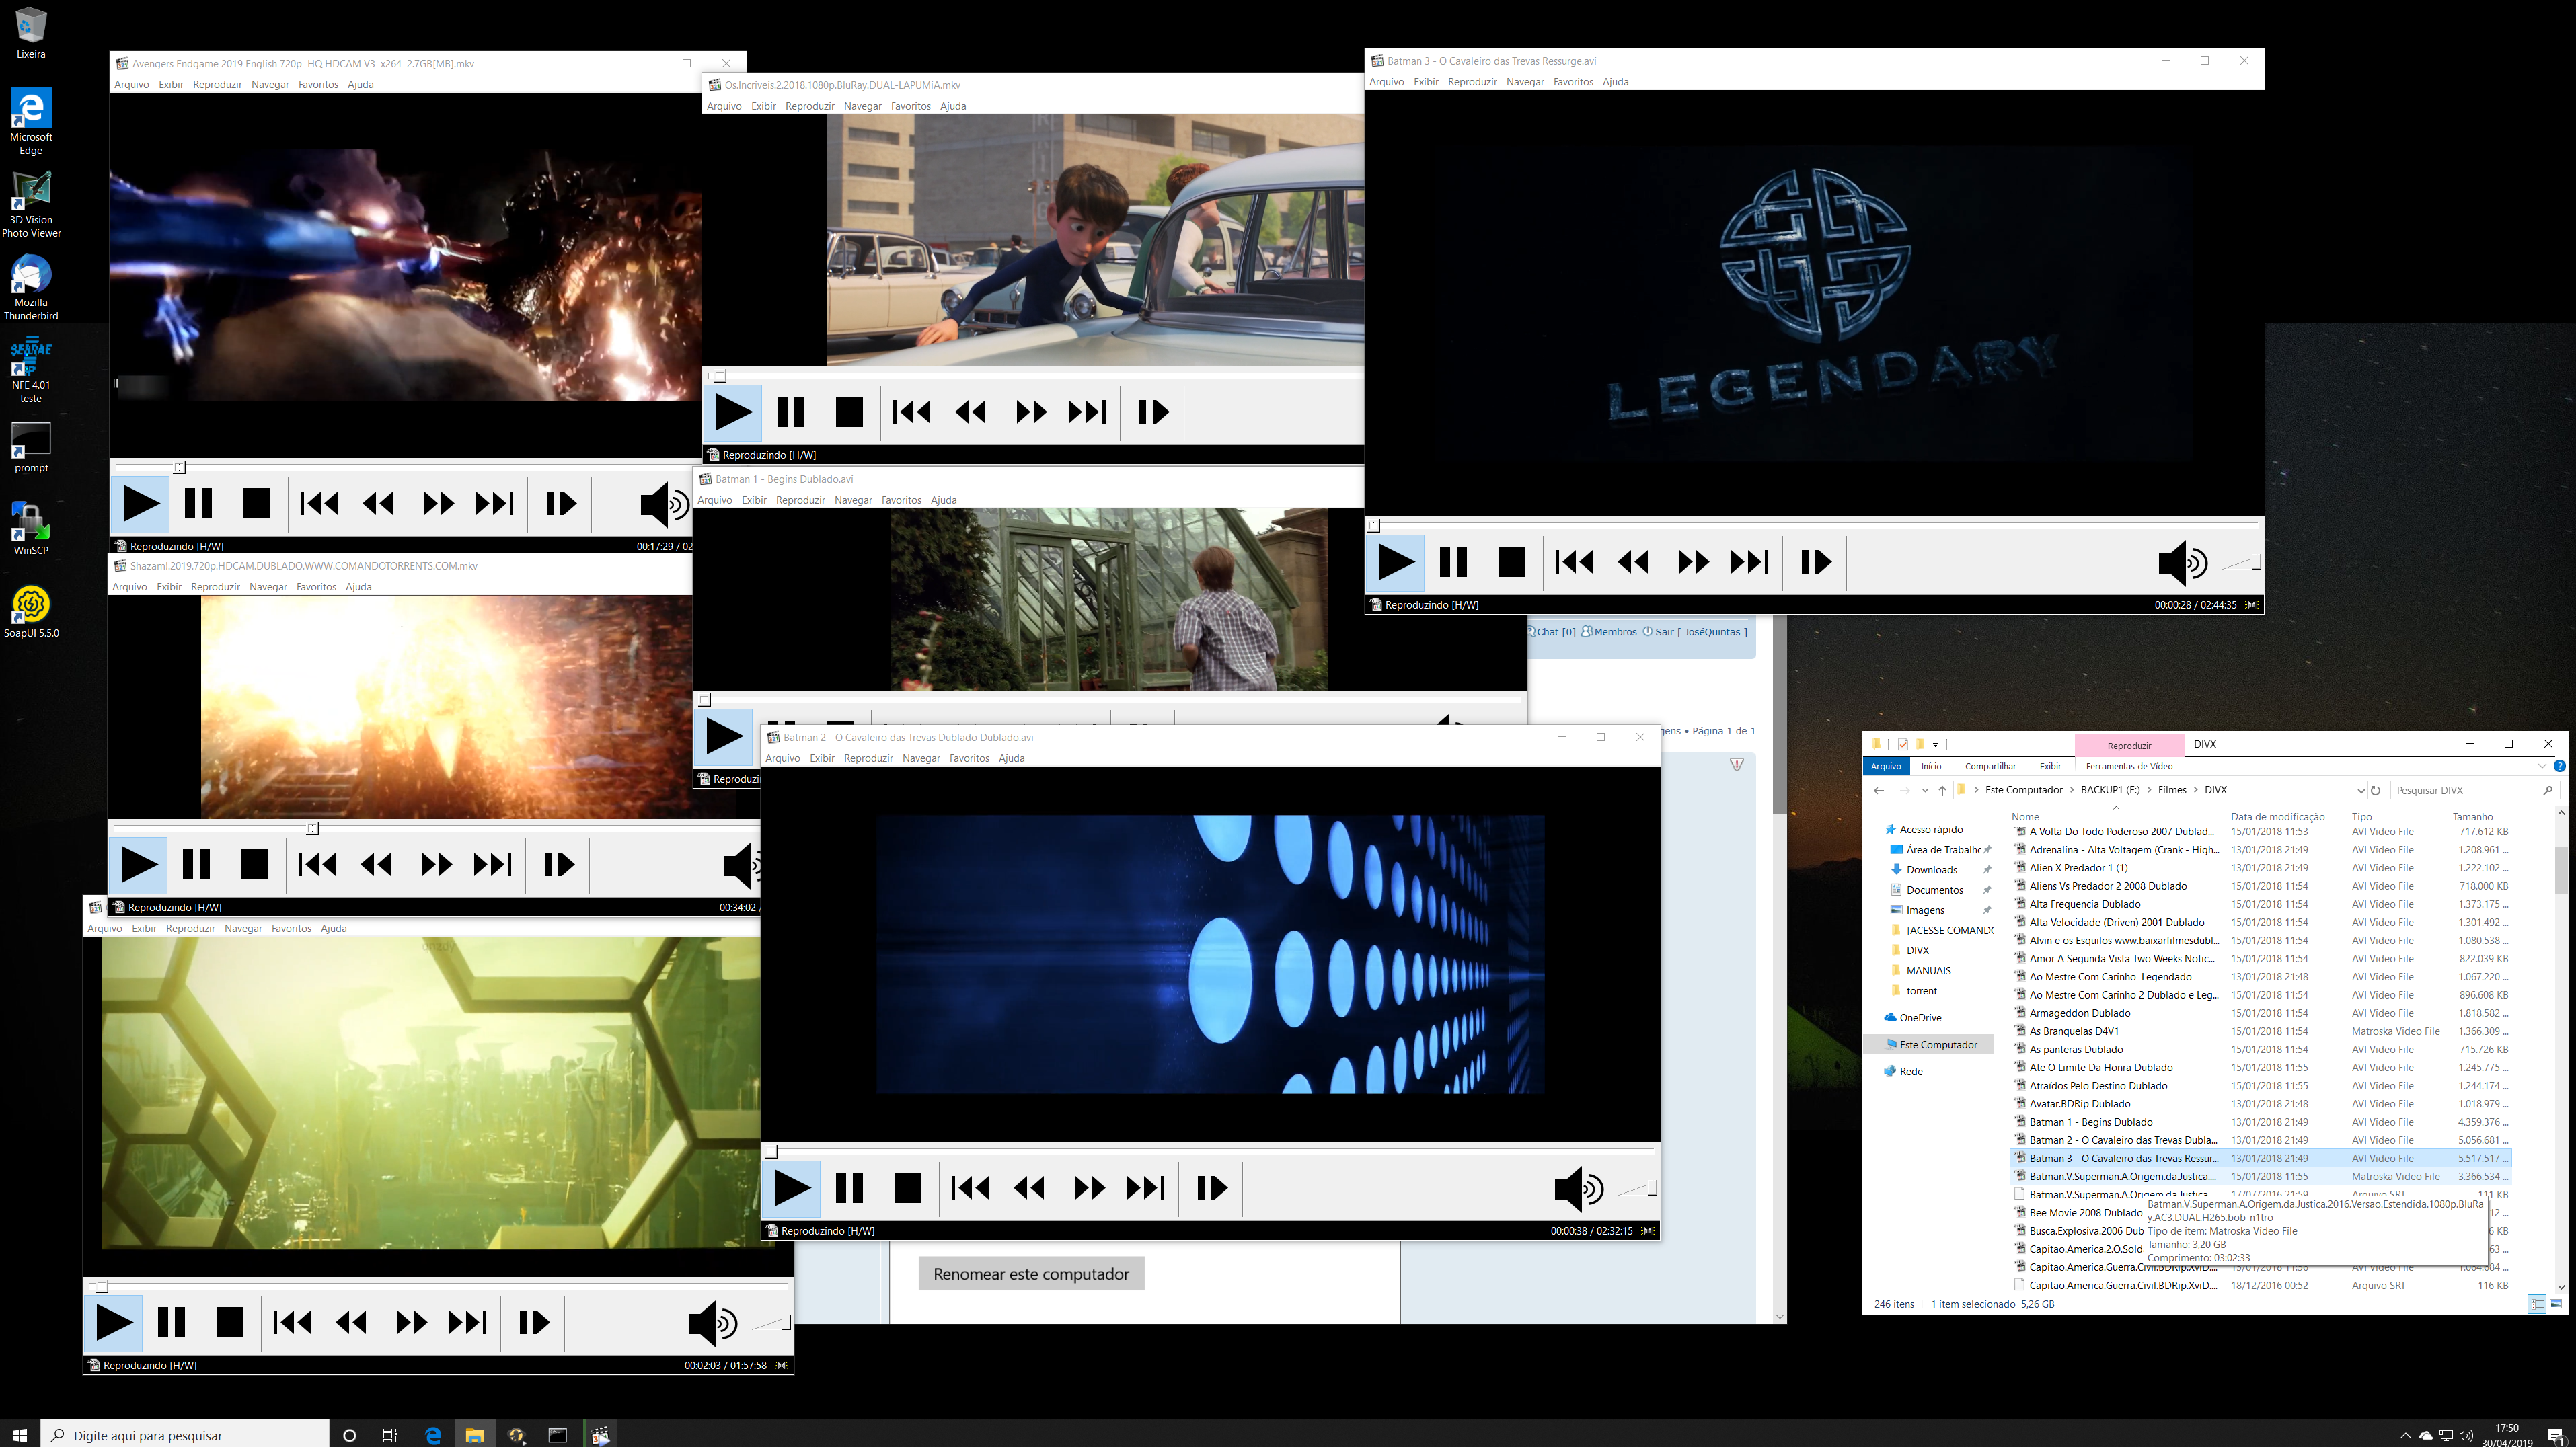This screenshot has height=1447, width=2576.
Task: Go to previous file in Os Incriveis 2 player
Action: click(911, 412)
